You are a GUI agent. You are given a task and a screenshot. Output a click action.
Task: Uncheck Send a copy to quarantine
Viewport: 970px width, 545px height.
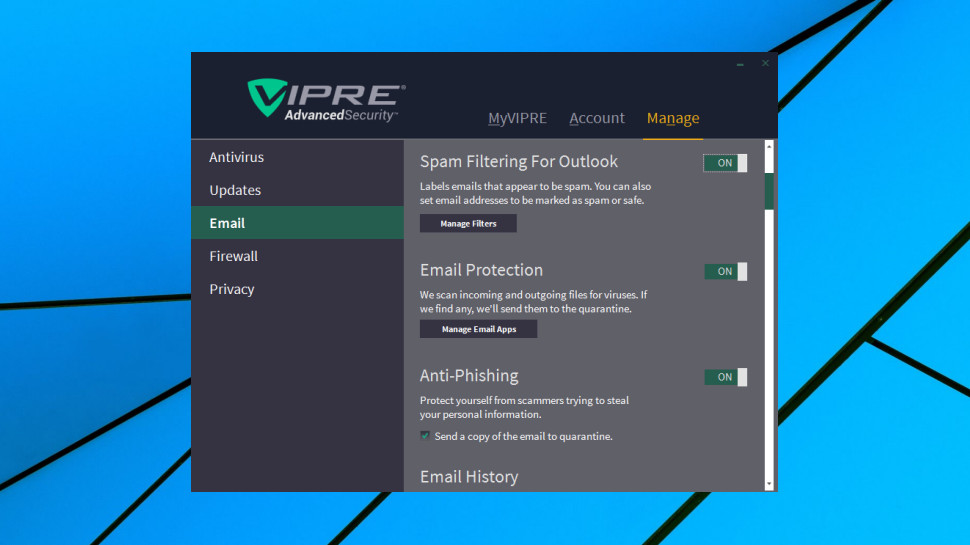(425, 436)
